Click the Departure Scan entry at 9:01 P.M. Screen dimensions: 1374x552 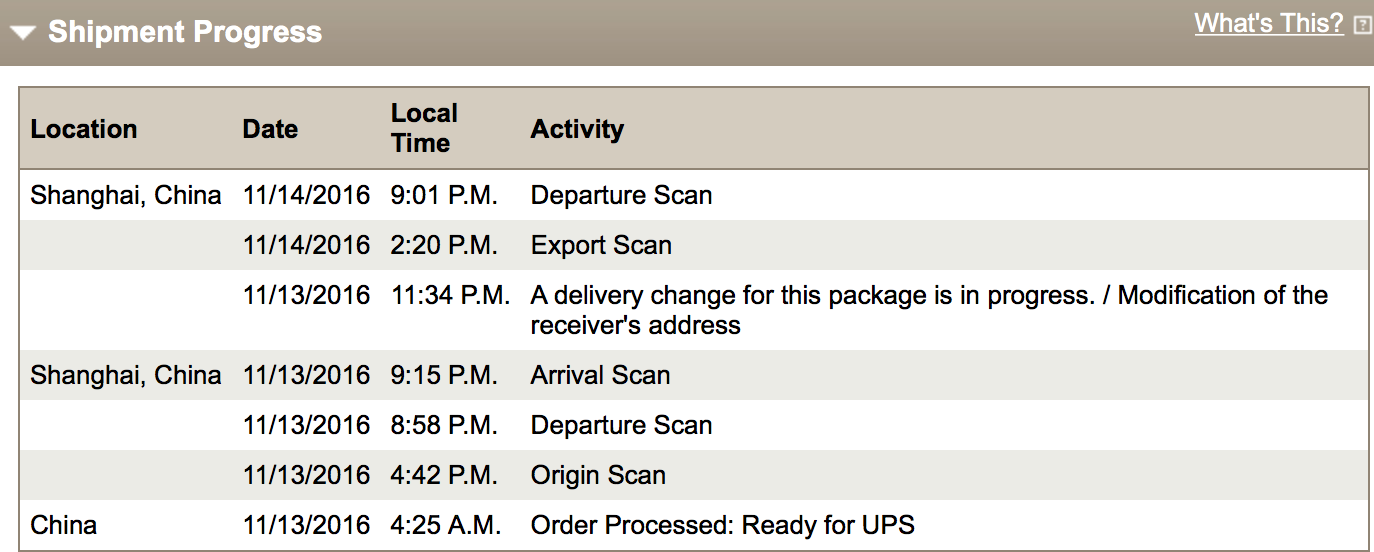(x=621, y=195)
